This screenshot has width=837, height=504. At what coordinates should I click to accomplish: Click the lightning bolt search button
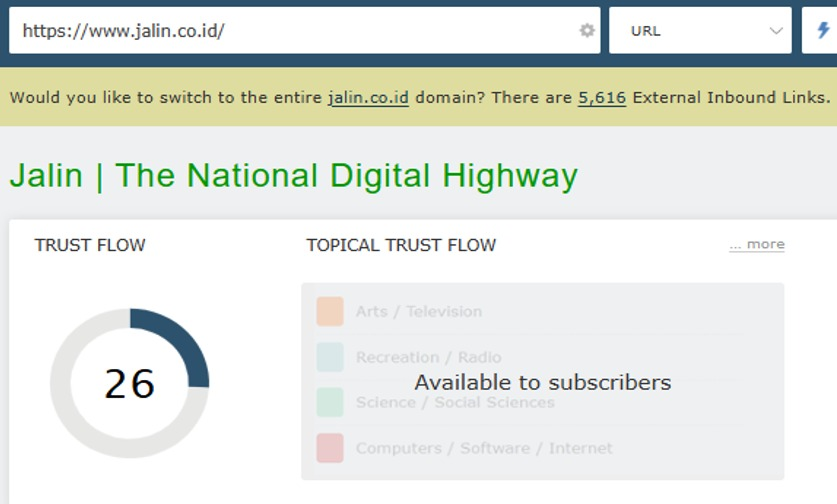coord(822,30)
